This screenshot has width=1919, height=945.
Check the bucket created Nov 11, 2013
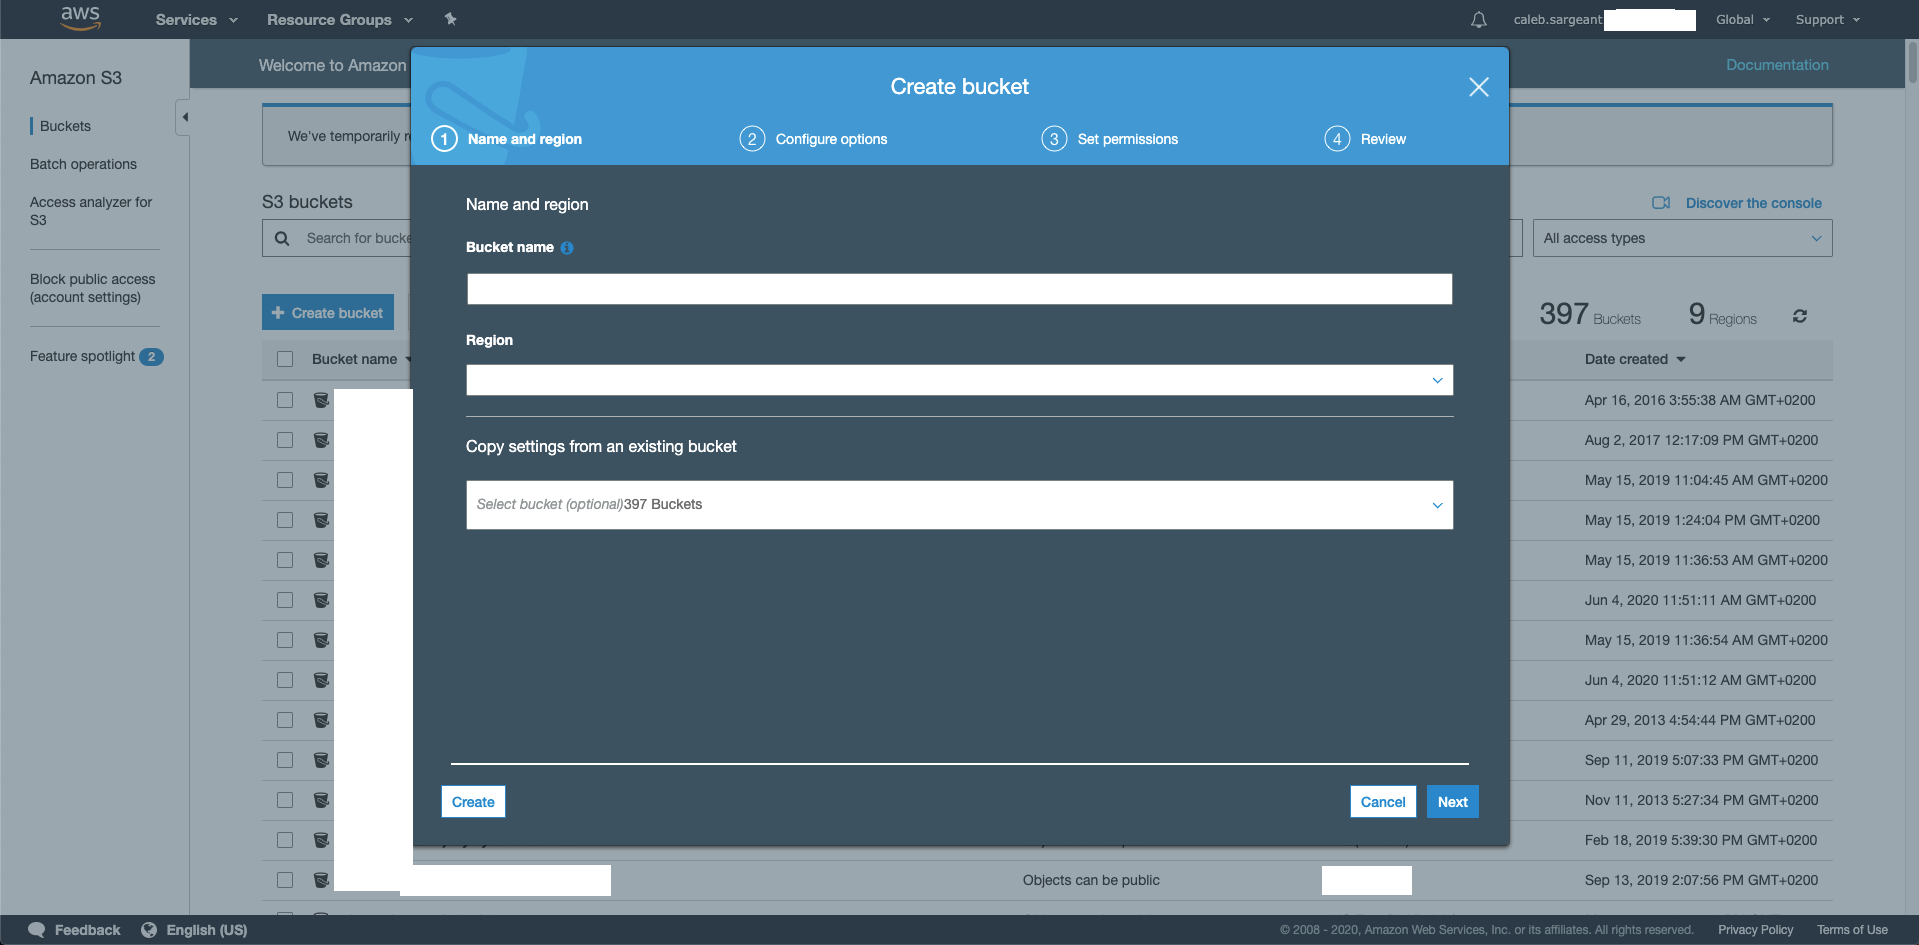tap(285, 800)
